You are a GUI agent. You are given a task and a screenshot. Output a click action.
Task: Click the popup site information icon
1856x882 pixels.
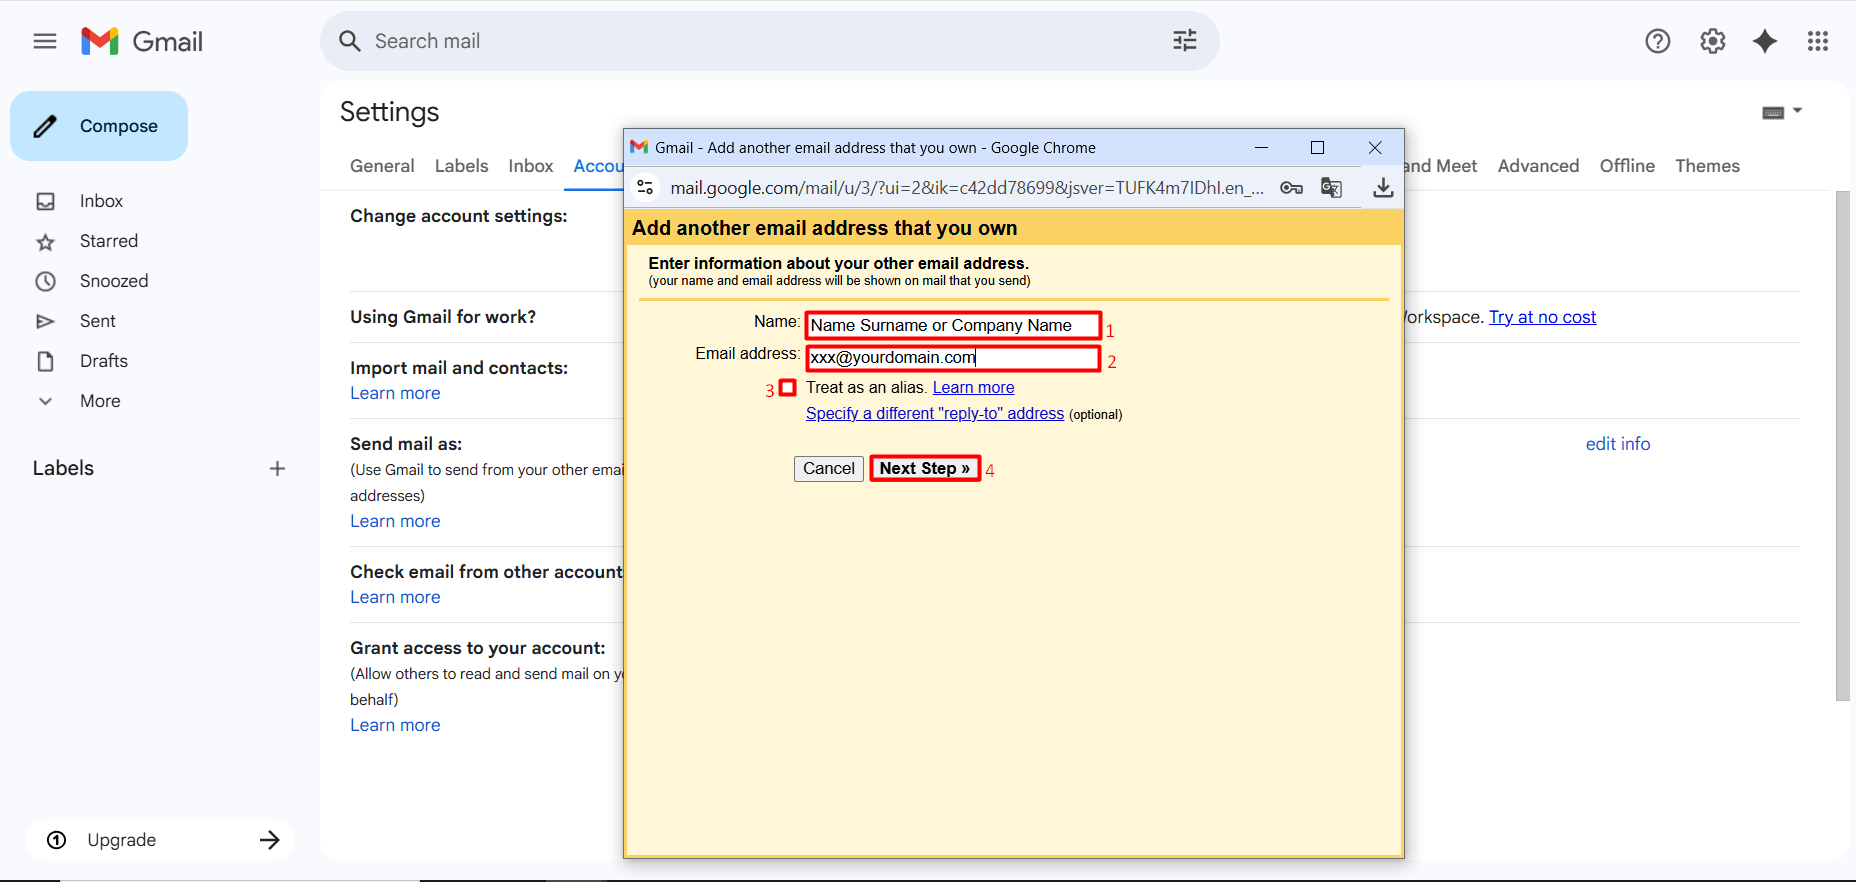pos(646,187)
